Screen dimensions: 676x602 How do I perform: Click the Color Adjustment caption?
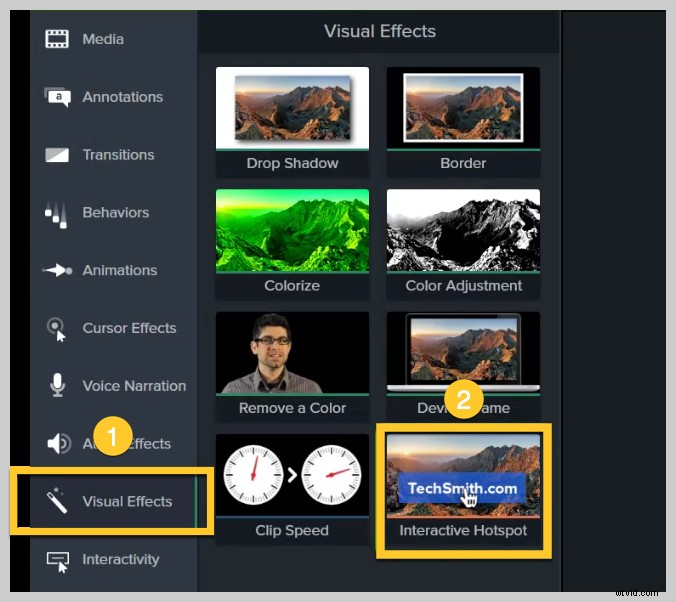tap(463, 286)
